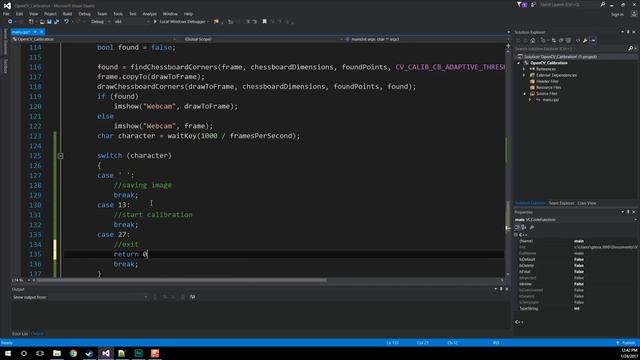Switch to the Class View tab

point(587,203)
